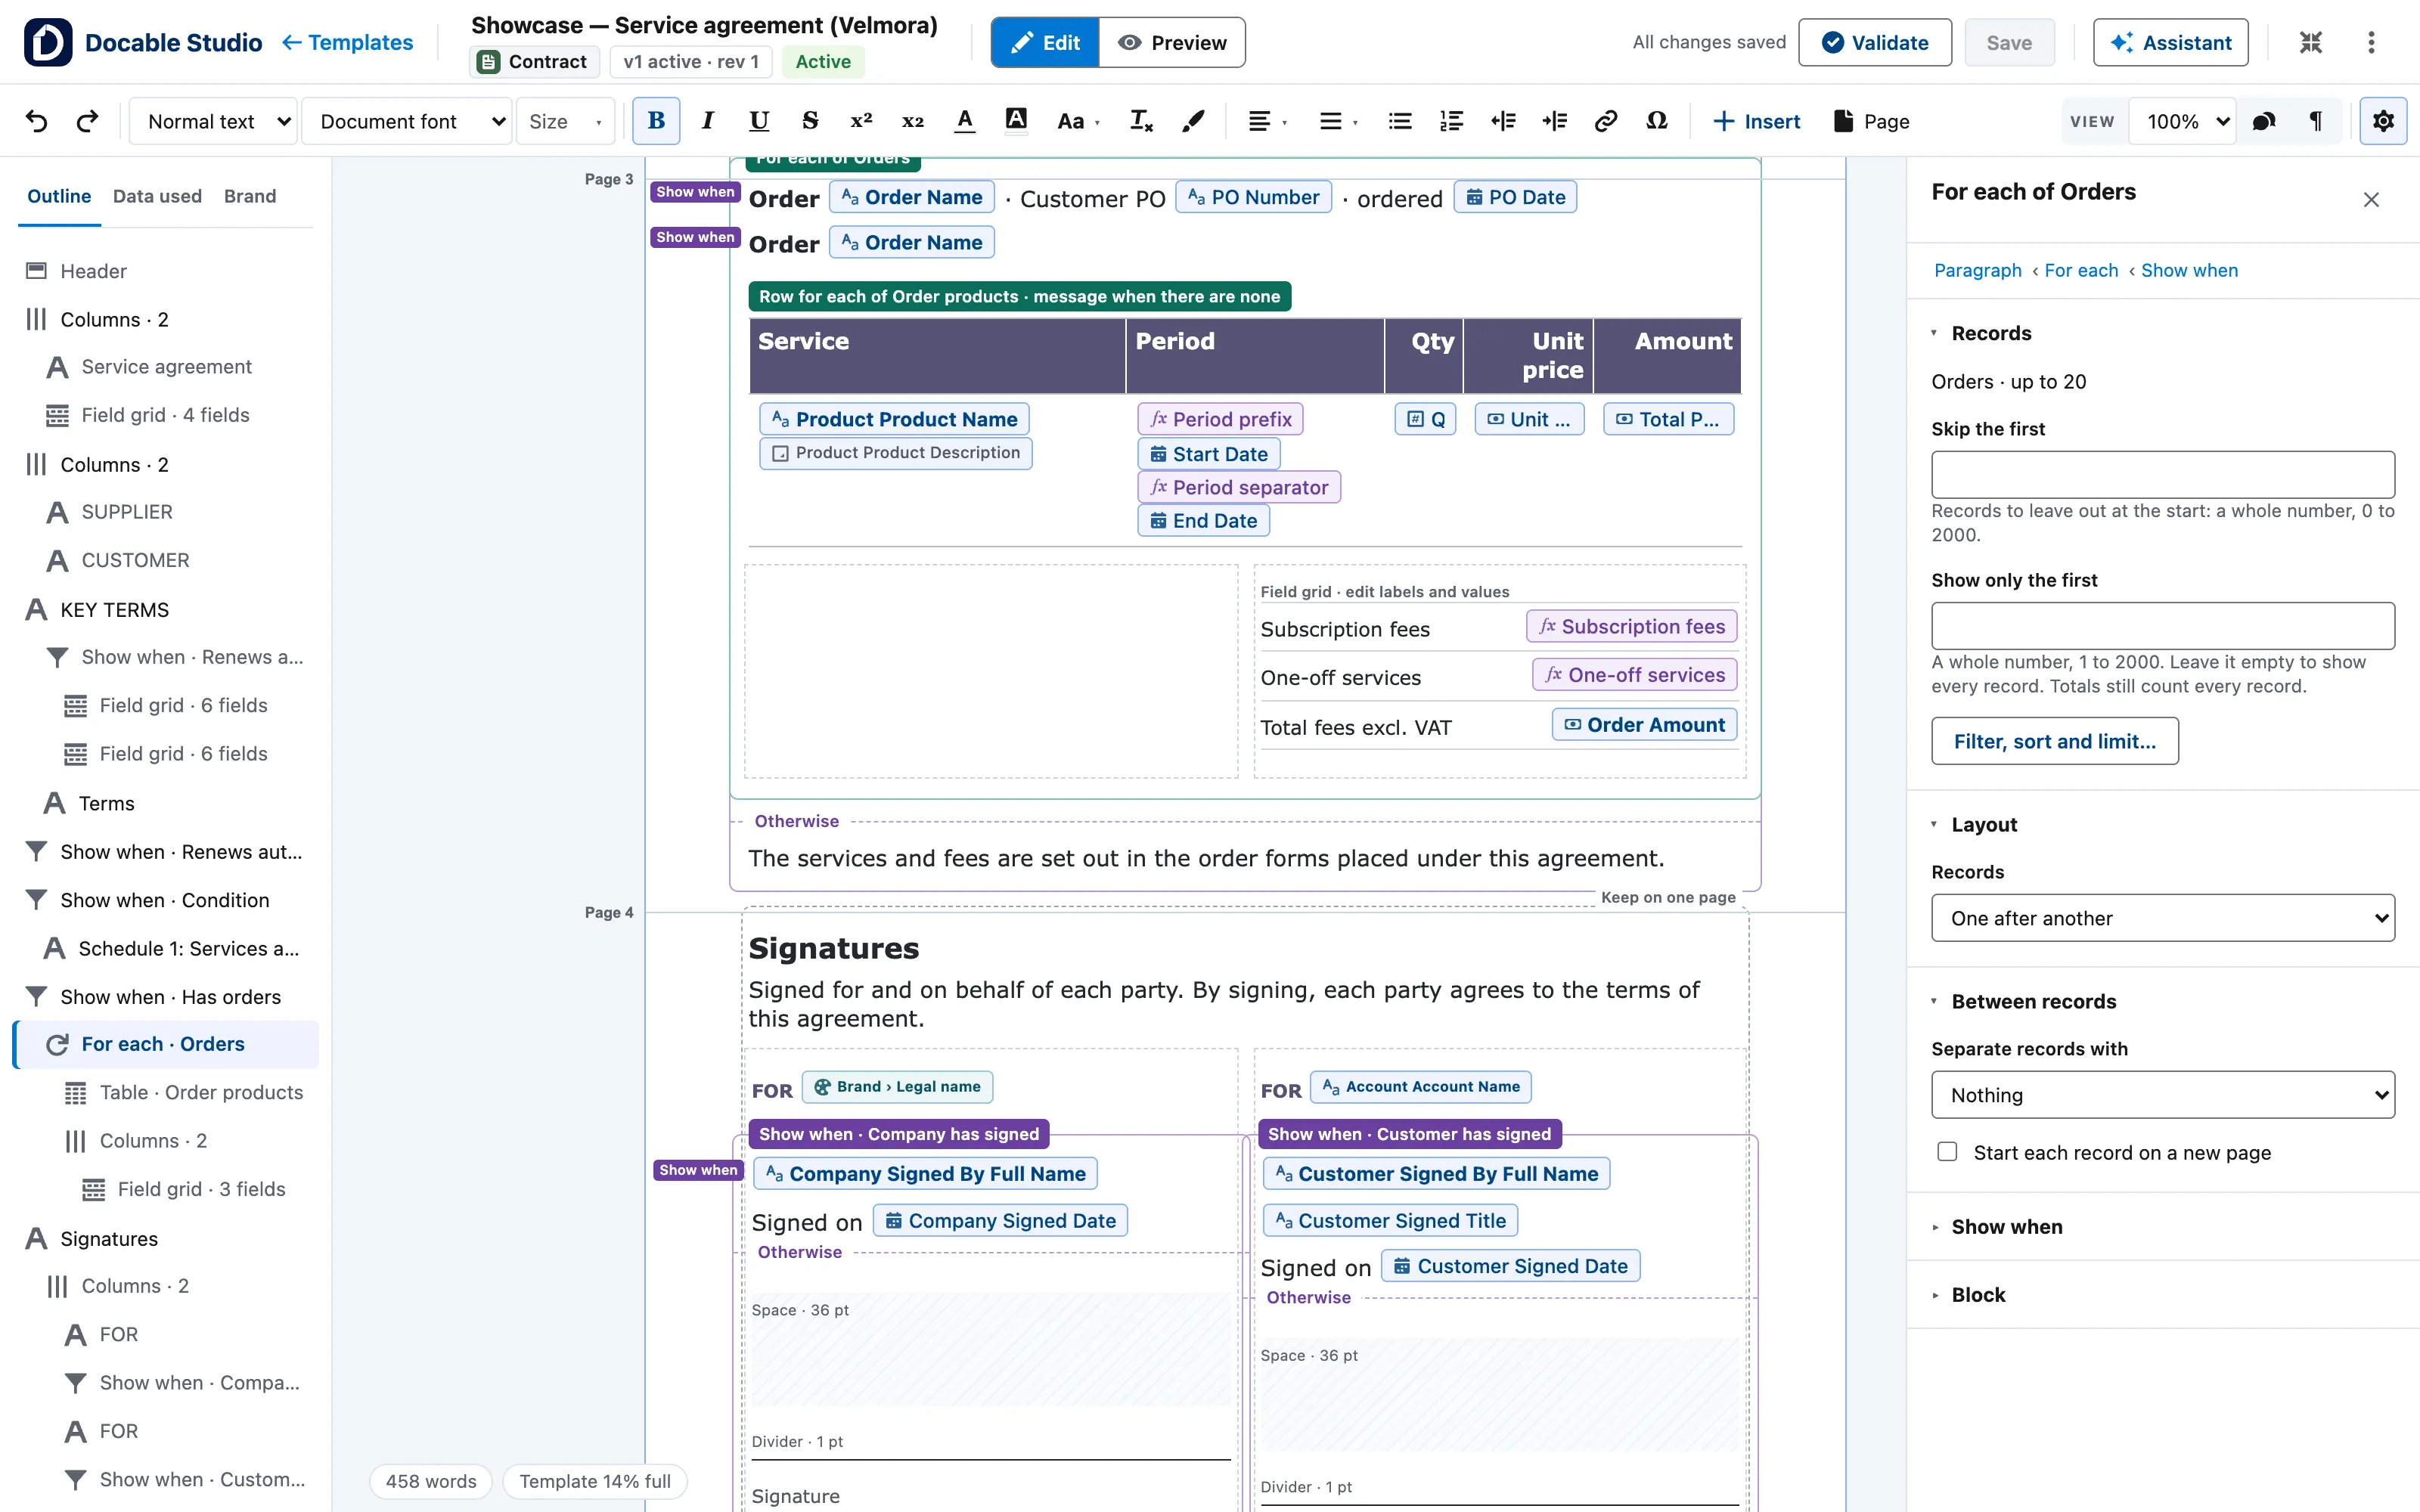Open the special characters omega tool
The height and width of the screenshot is (1512, 2420).
click(x=1656, y=121)
